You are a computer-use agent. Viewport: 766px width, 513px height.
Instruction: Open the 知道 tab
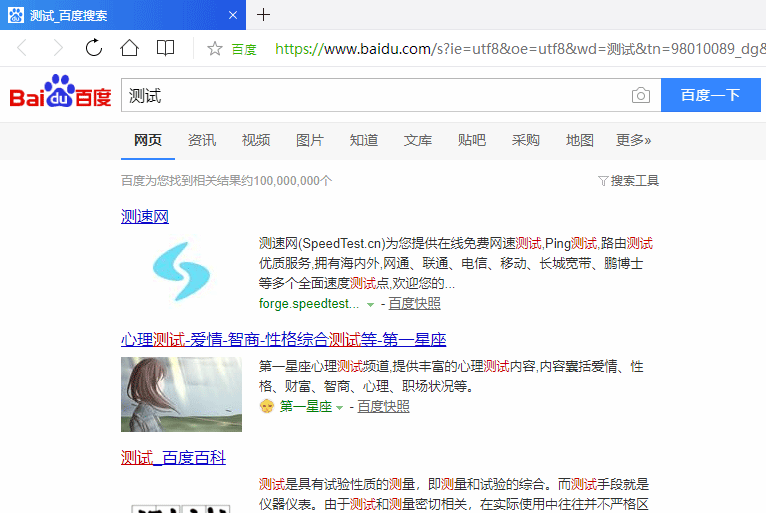363,140
